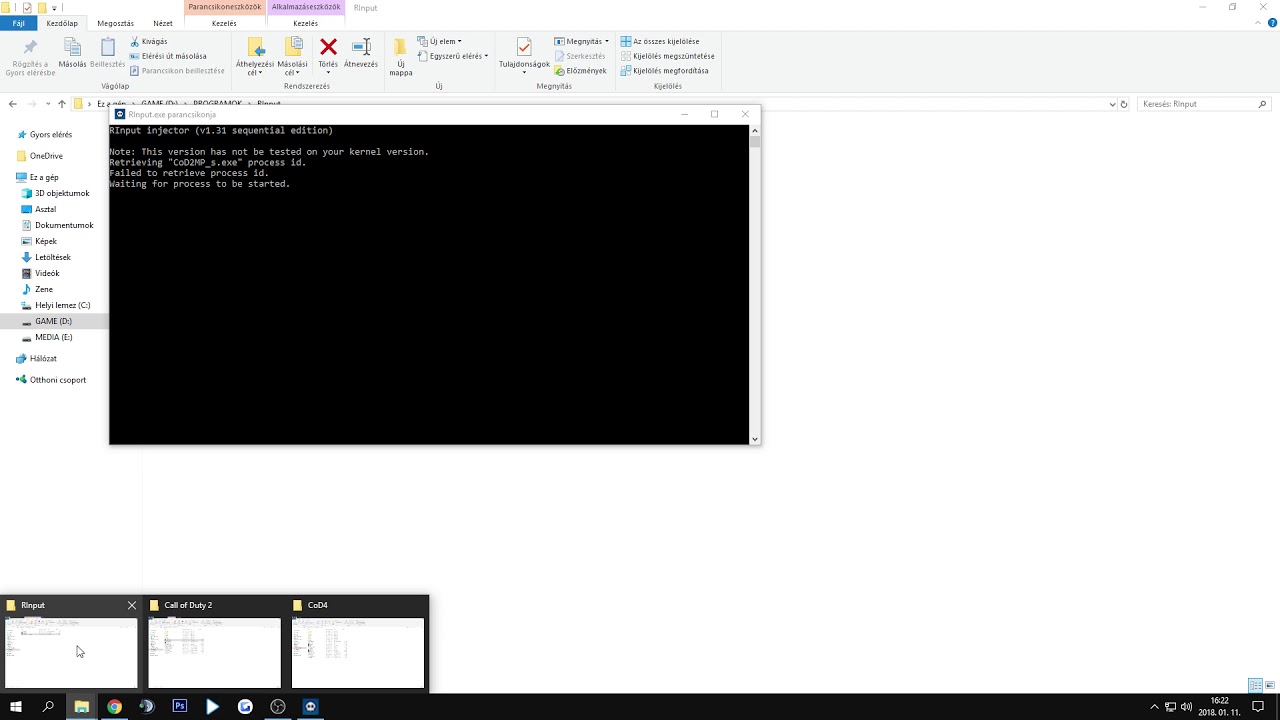Open the Egyszerű elérés dropdown
1280x720 pixels.
pyautogui.click(x=453, y=56)
